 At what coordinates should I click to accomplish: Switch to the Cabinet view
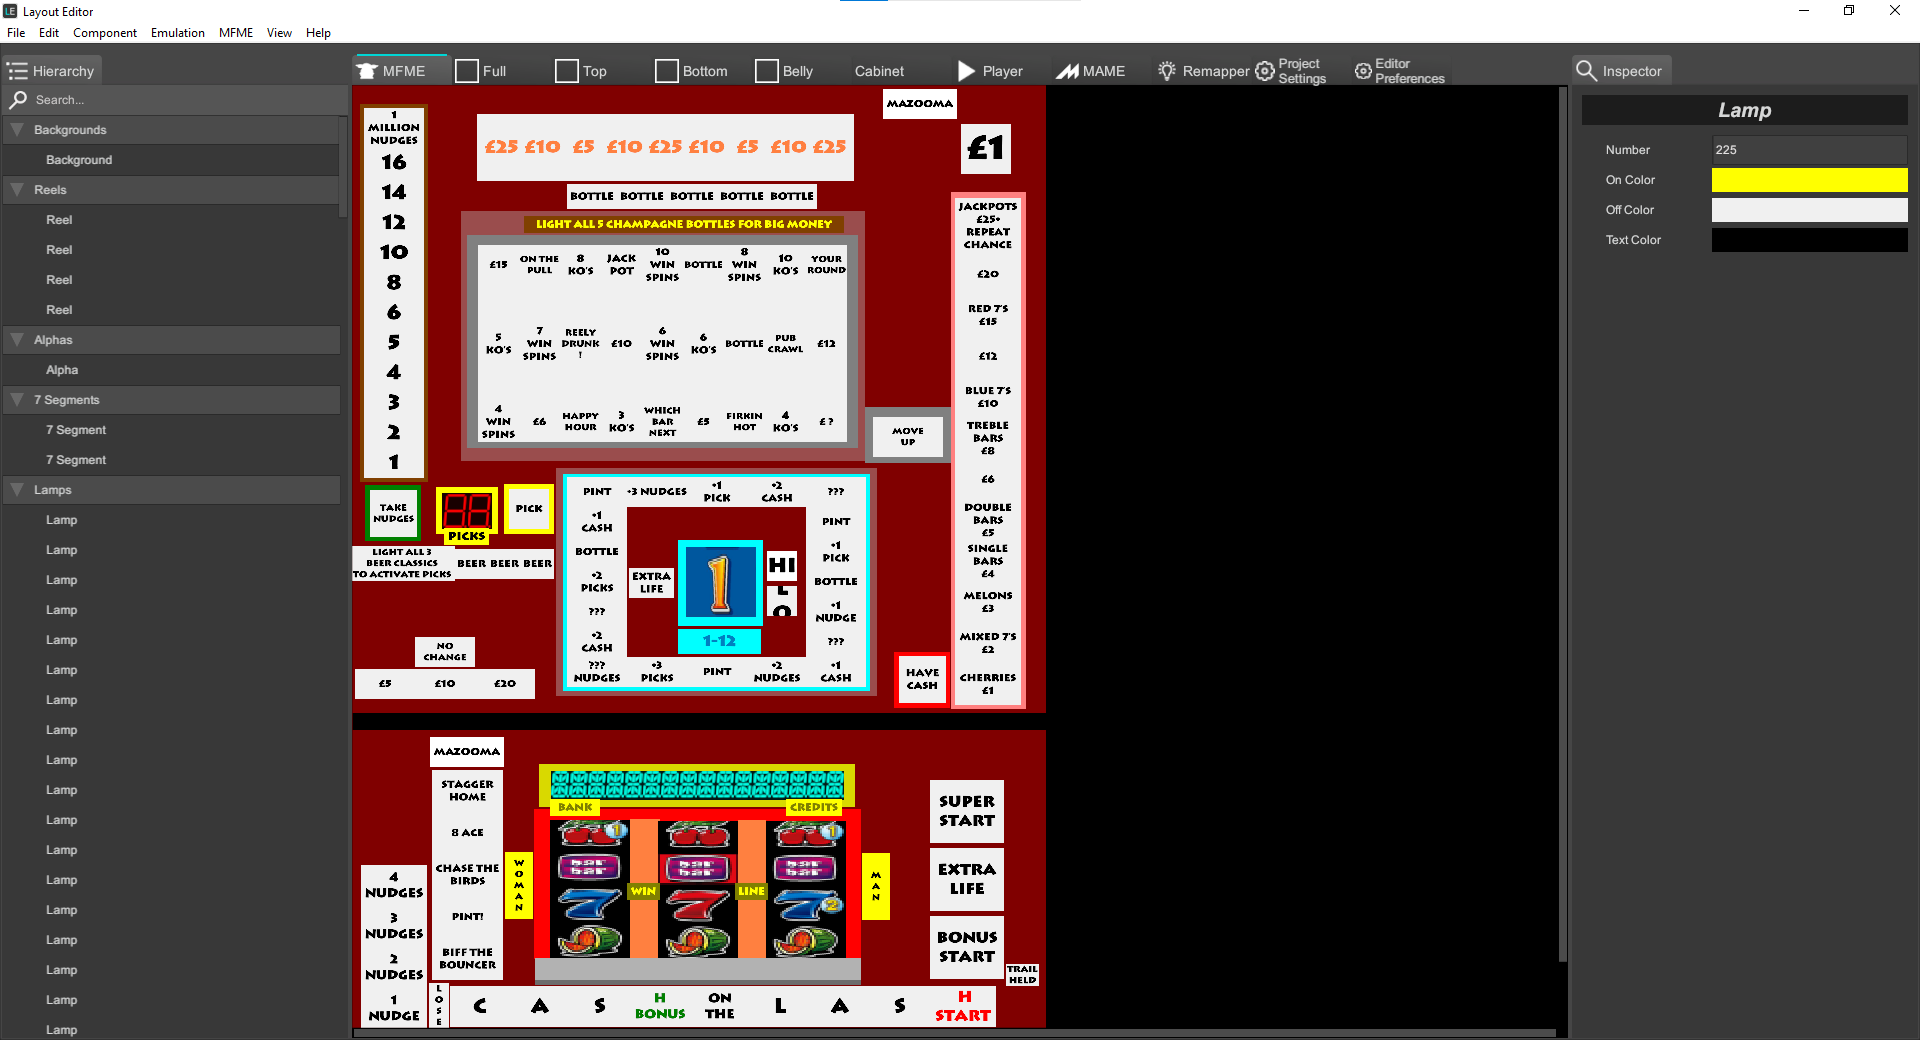click(x=879, y=71)
